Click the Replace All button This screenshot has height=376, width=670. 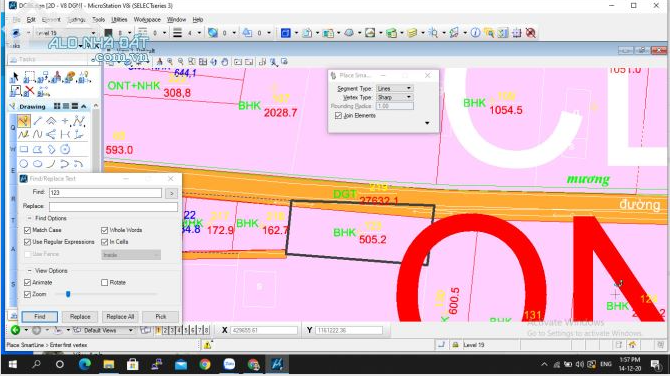120,317
